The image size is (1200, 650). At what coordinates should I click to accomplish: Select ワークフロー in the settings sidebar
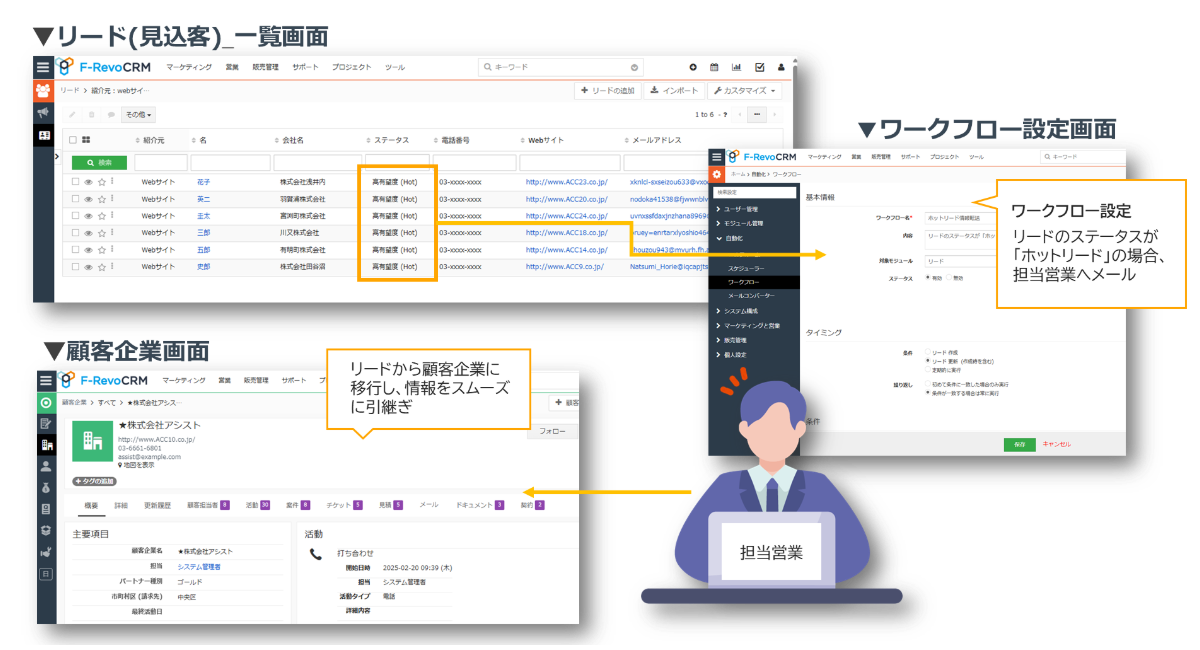745,283
